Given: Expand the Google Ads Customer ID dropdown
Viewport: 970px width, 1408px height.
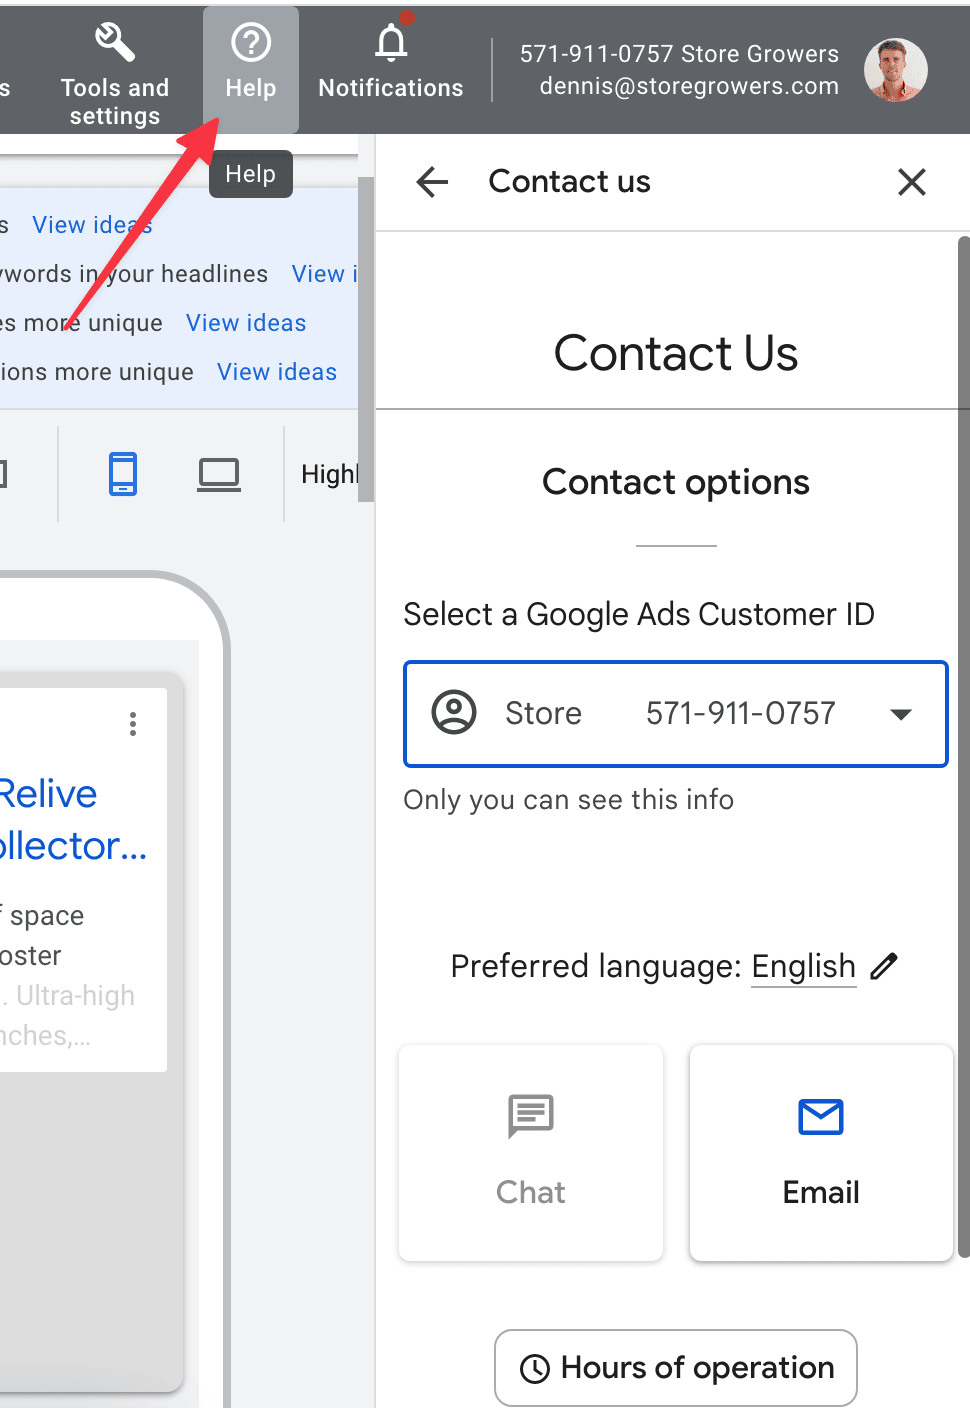Looking at the screenshot, I should tap(676, 714).
